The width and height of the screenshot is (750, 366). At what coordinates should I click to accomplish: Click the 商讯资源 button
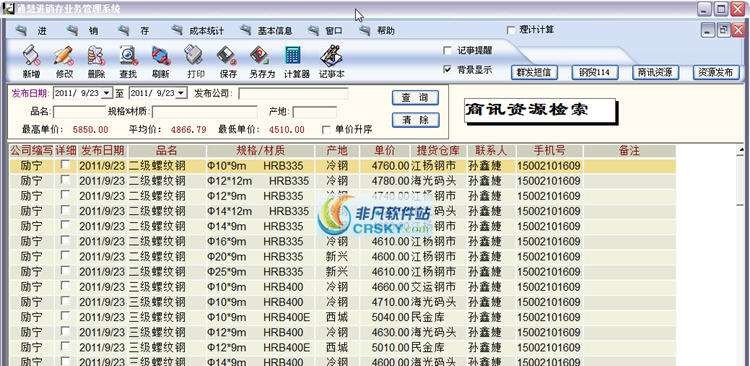click(656, 72)
